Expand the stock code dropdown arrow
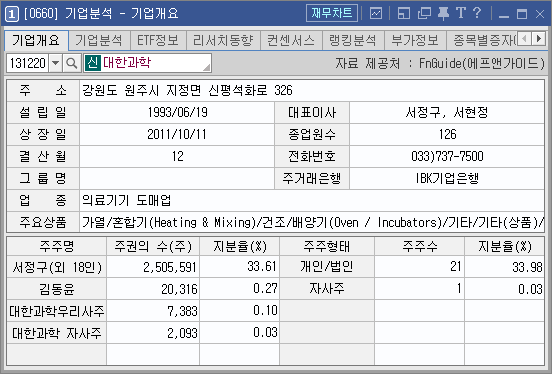Viewport: 552px width, 374px height. point(56,63)
